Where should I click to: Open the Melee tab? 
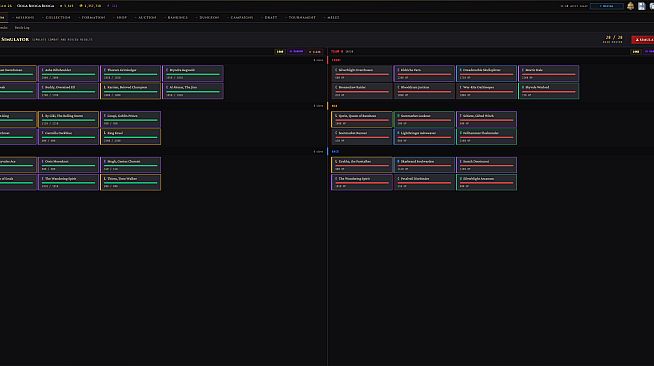(x=333, y=18)
